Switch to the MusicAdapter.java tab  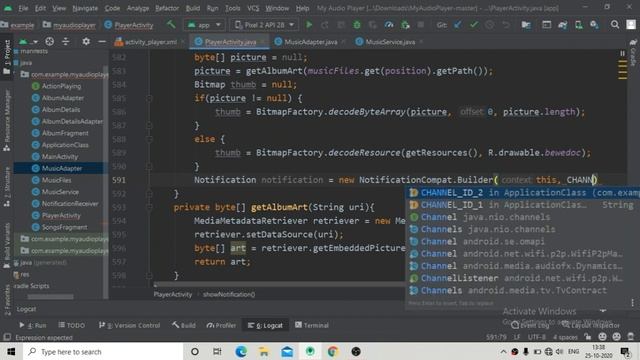point(311,42)
